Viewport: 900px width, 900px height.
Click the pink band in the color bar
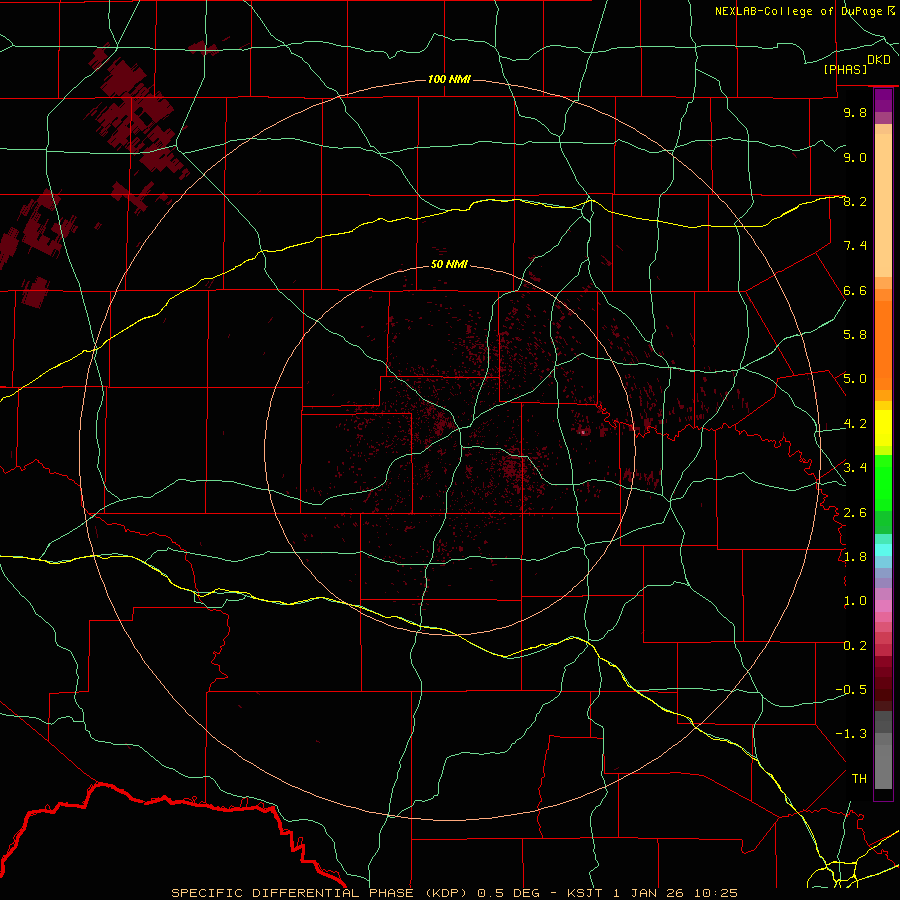point(883,606)
